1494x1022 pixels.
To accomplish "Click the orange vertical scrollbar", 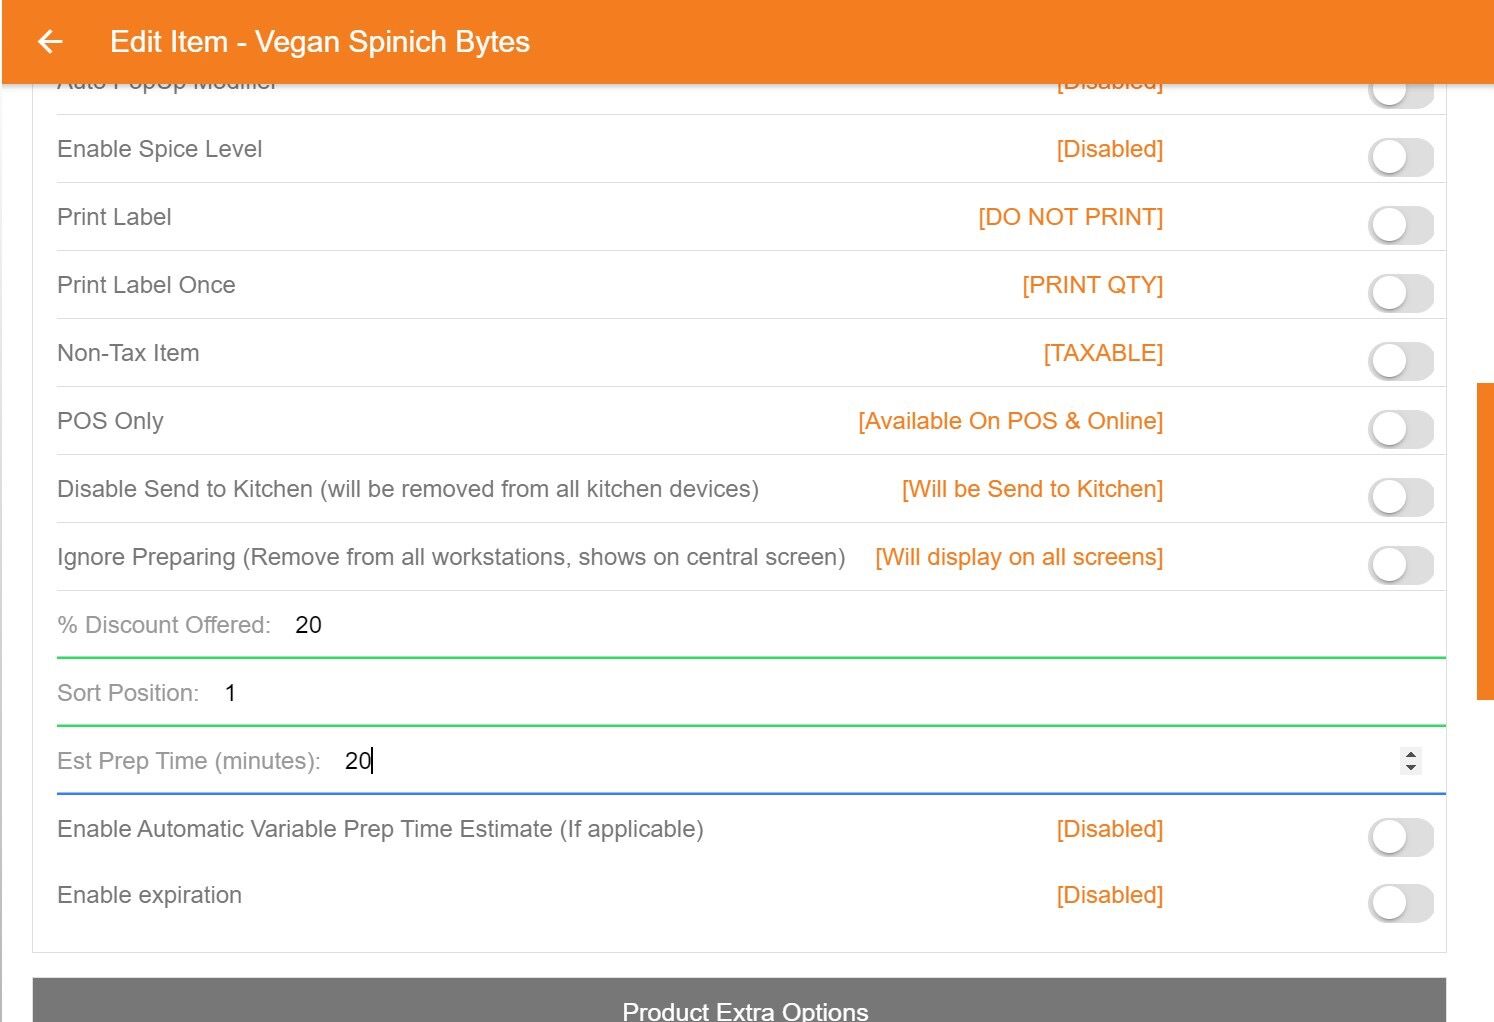I will (x=1485, y=540).
